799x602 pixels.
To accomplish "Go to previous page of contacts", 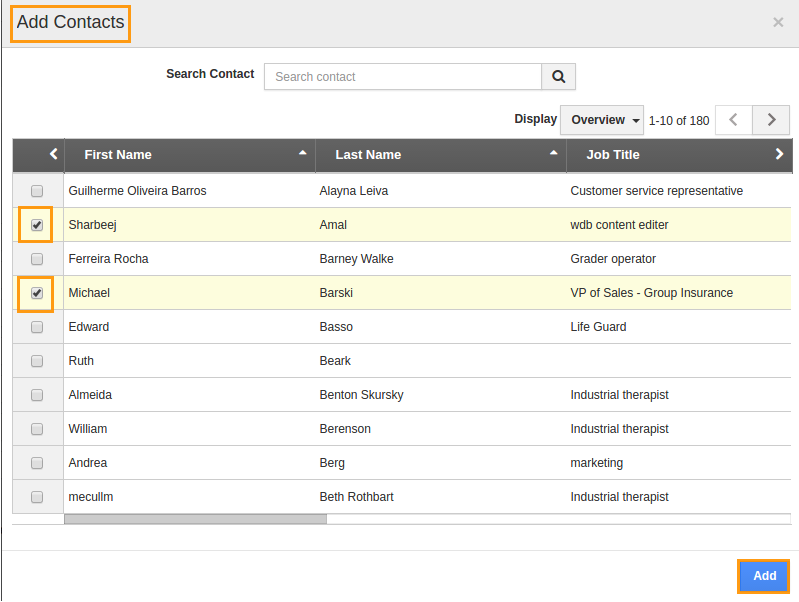I will [733, 120].
